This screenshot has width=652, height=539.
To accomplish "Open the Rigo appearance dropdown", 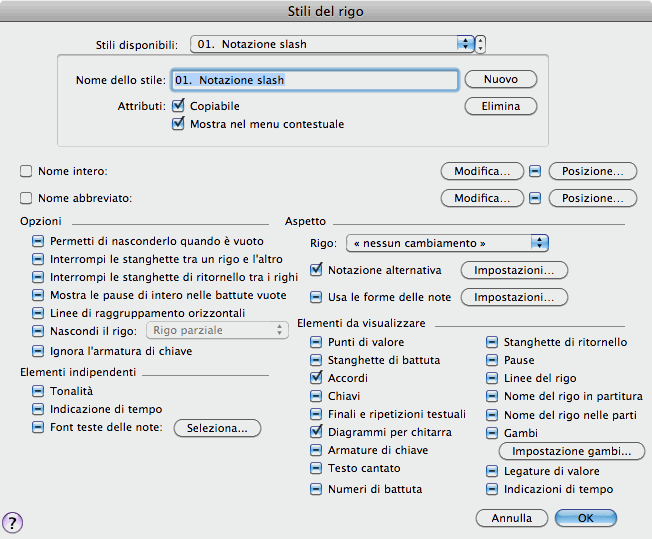I will [x=447, y=242].
